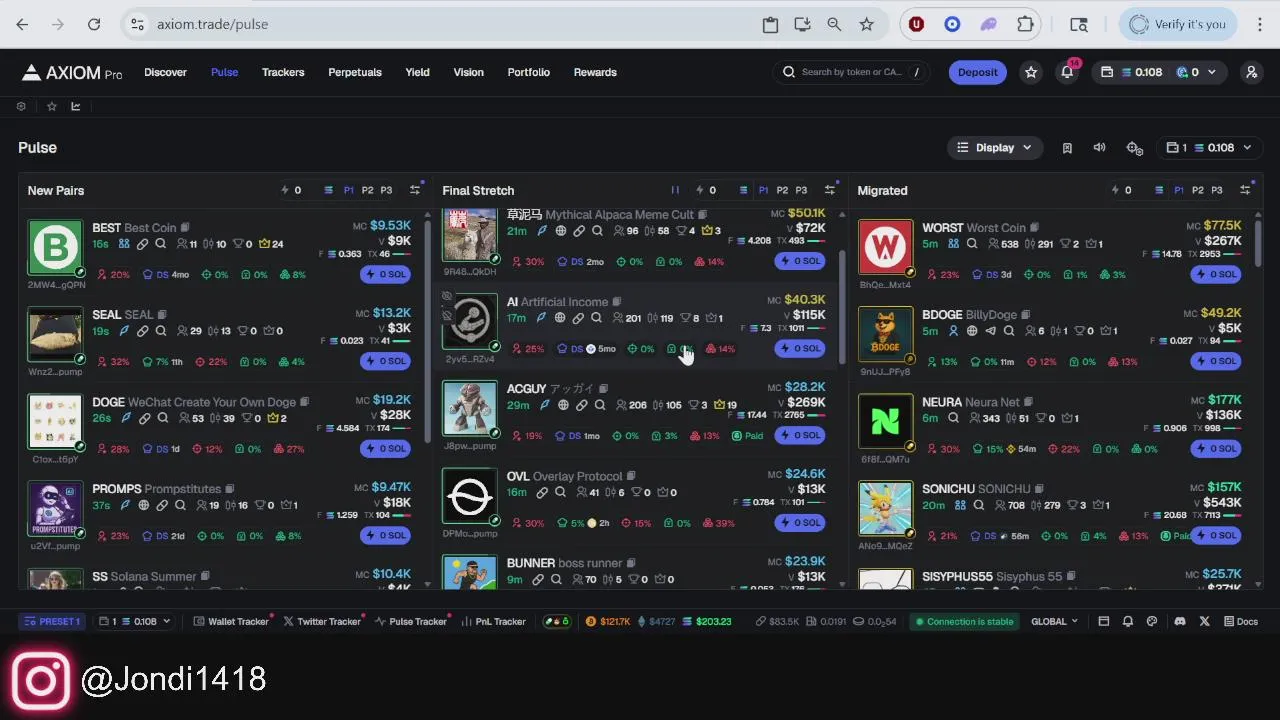Open the New Pairs filter sliders icon
The image size is (1280, 720).
point(415,190)
